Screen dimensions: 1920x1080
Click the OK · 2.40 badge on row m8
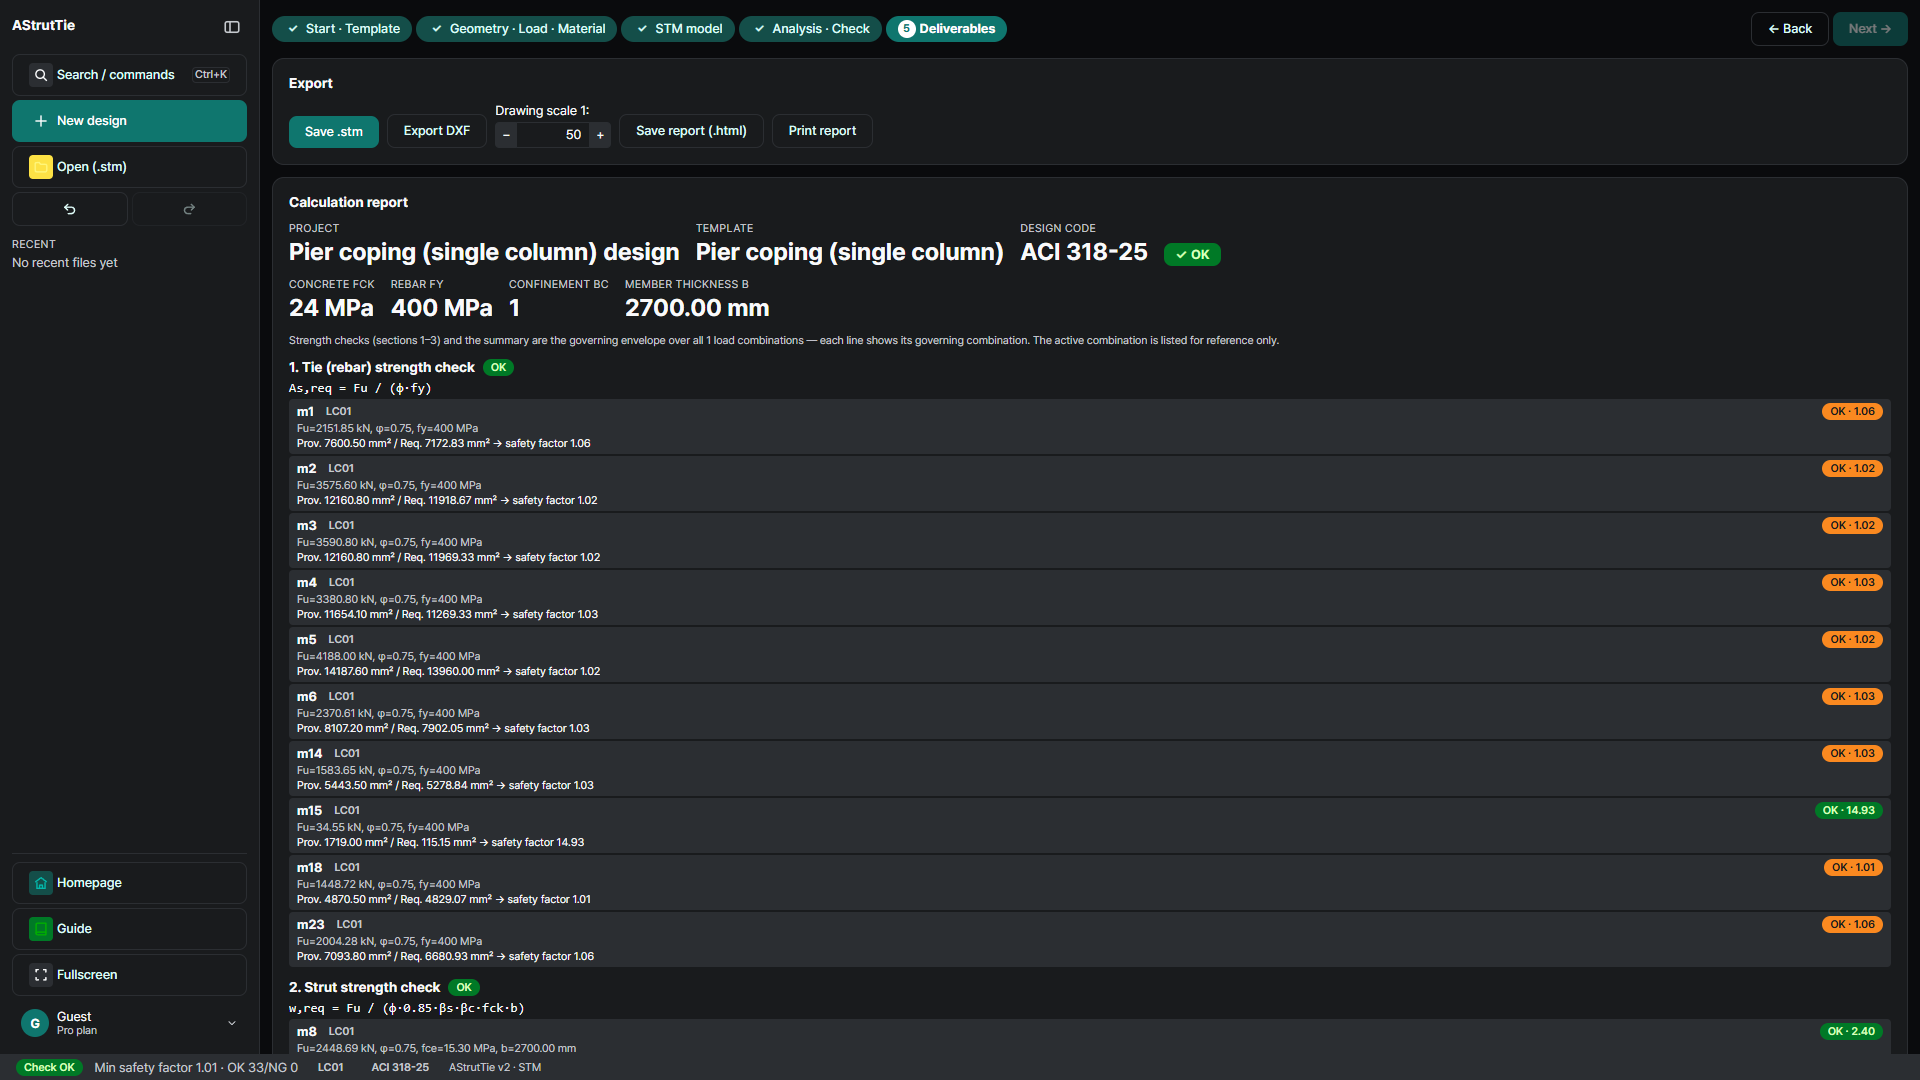coord(1851,1032)
